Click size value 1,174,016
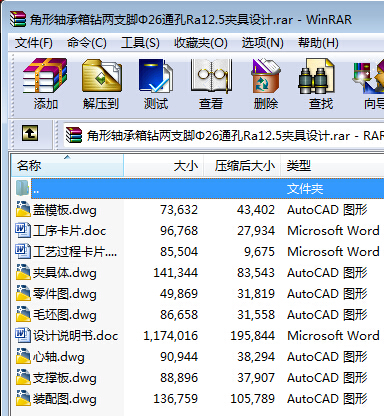This screenshot has width=384, height=416. 171,336
